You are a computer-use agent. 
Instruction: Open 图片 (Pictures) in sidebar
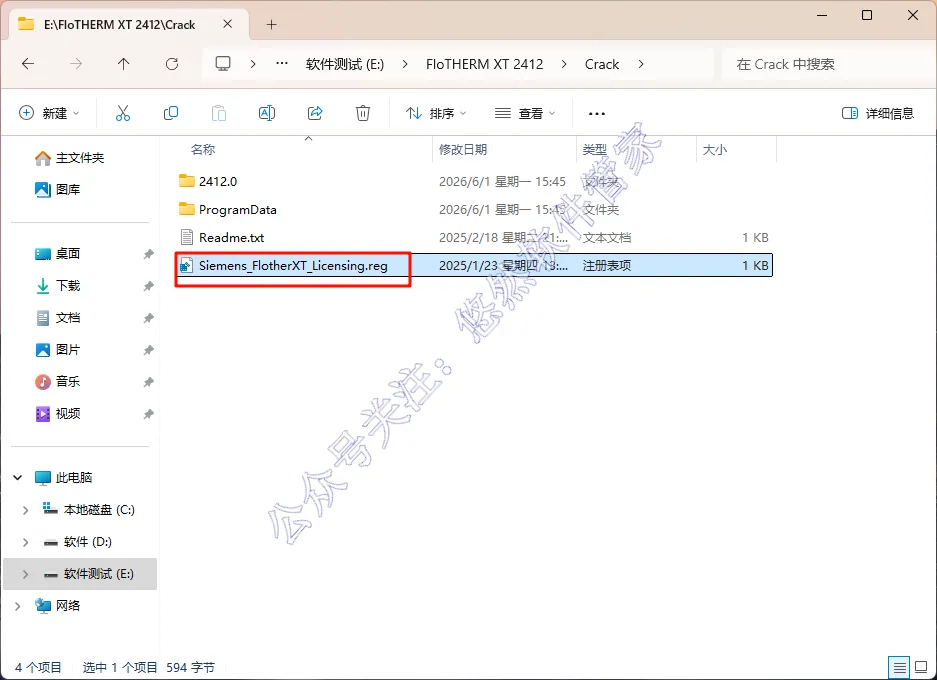click(57, 350)
